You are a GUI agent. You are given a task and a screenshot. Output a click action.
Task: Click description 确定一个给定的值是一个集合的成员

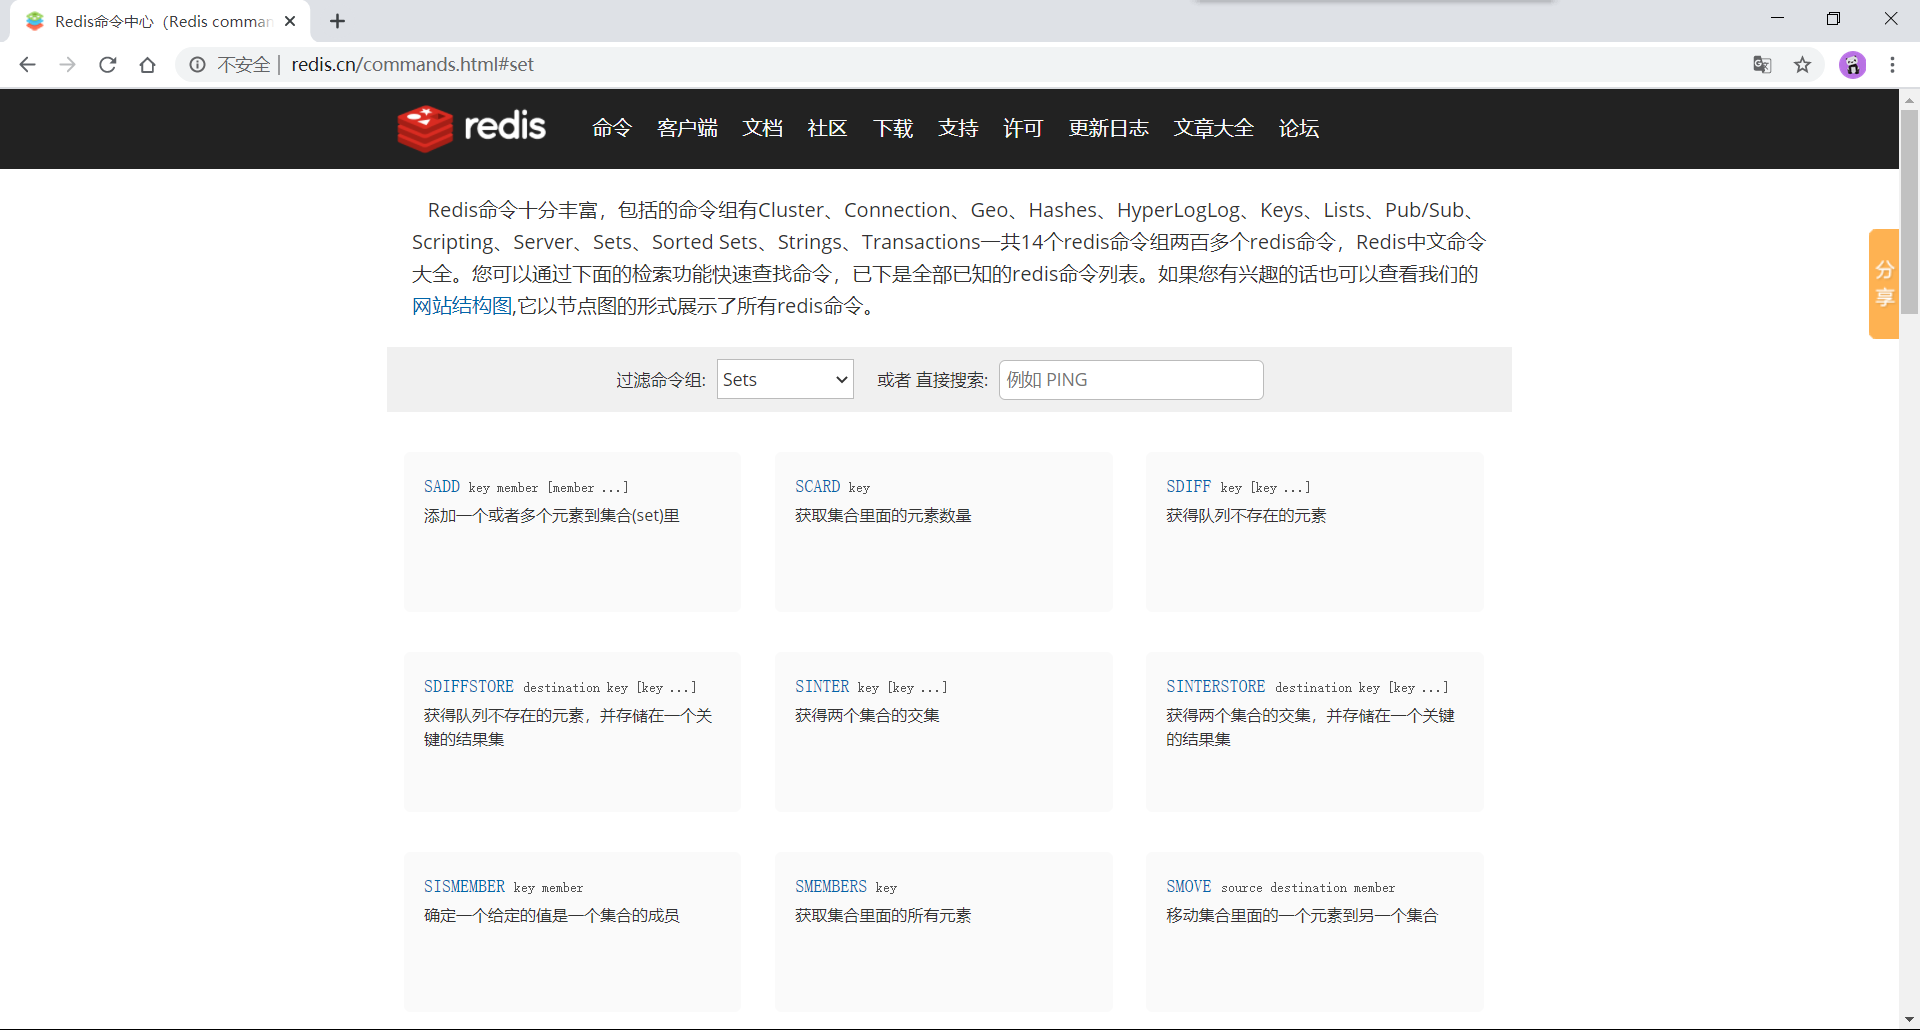552,916
